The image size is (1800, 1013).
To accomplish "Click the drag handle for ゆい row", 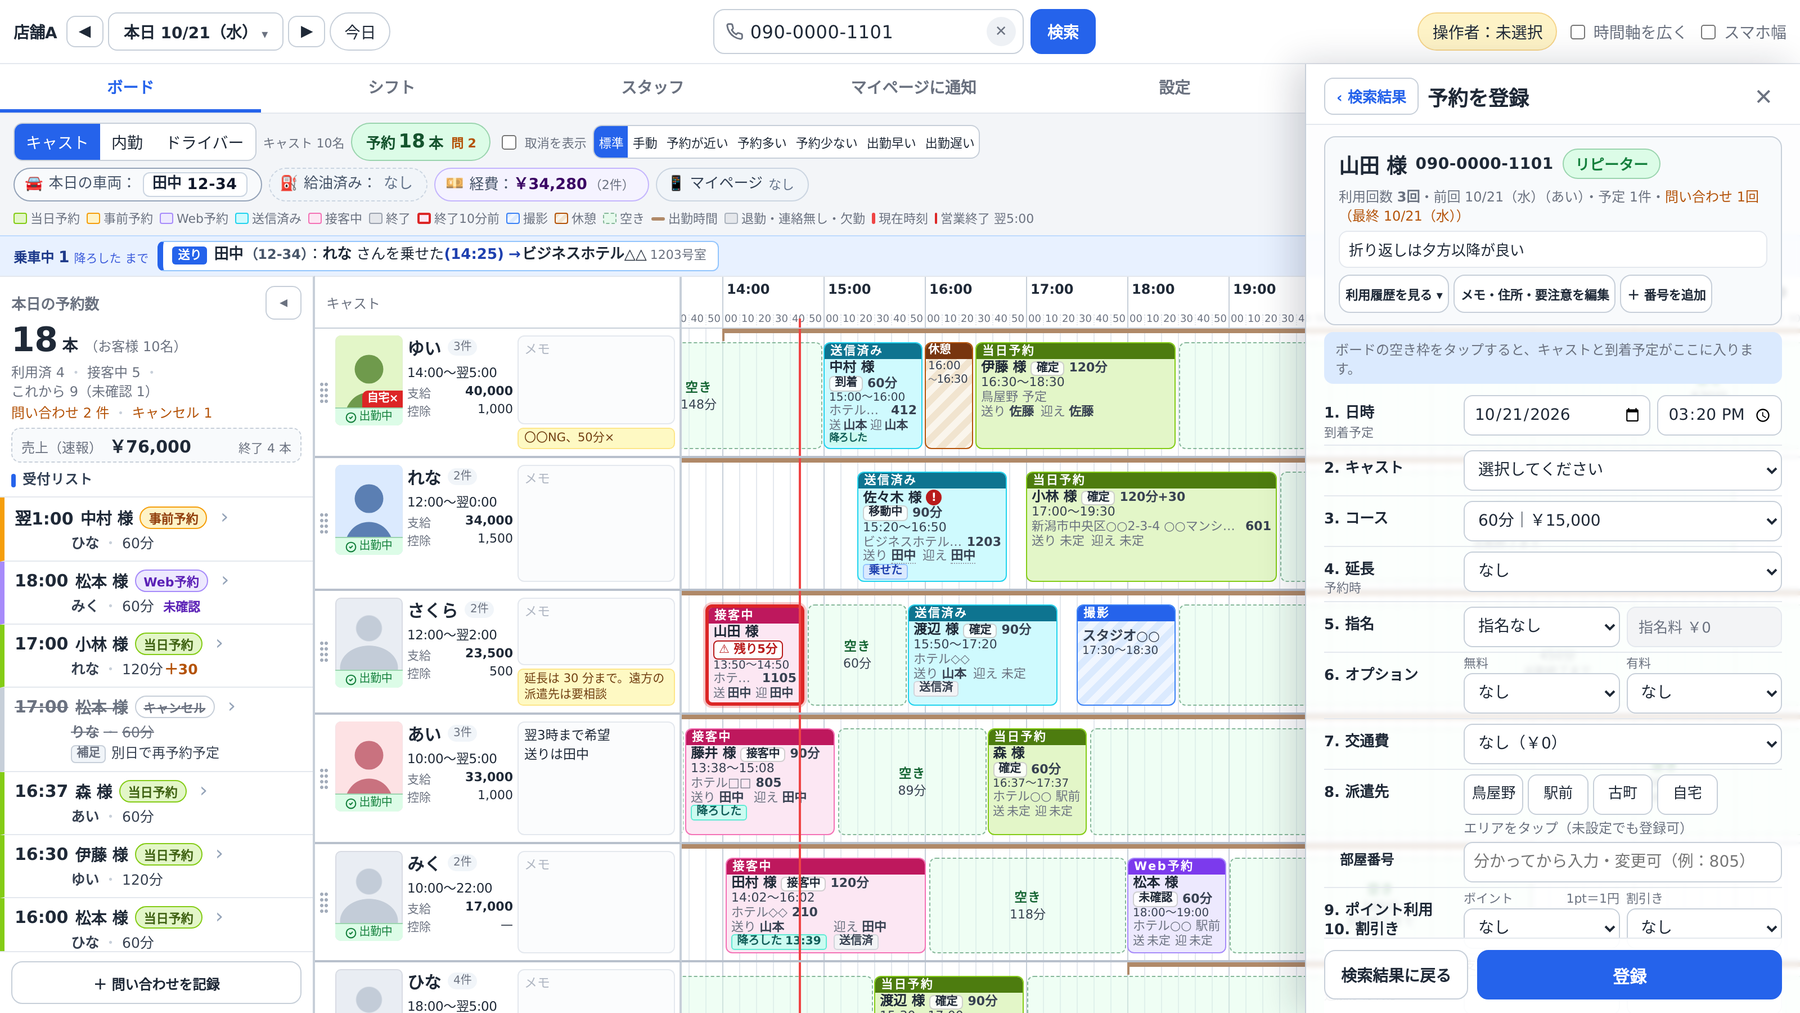I will point(324,393).
